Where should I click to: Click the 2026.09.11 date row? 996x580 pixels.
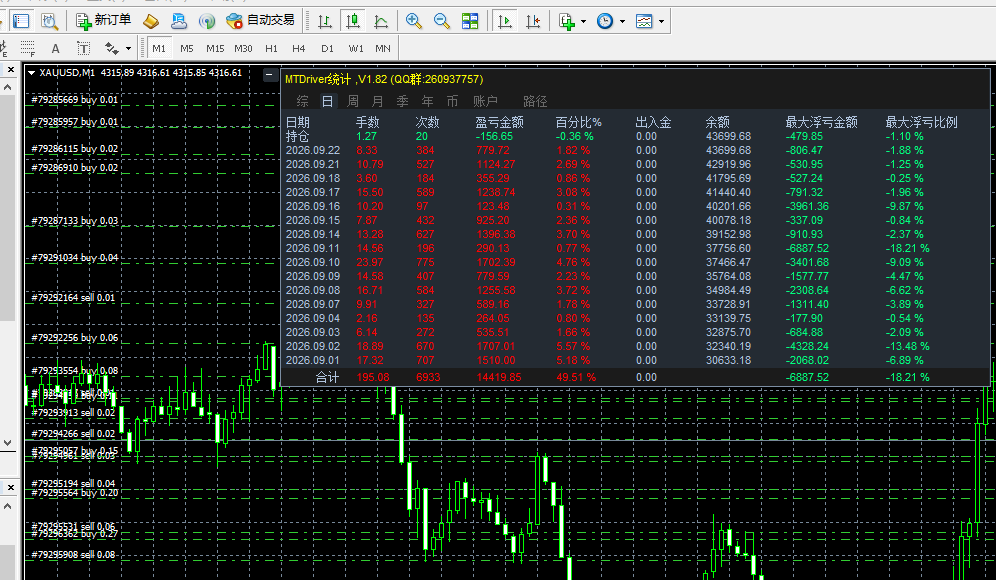click(x=635, y=248)
